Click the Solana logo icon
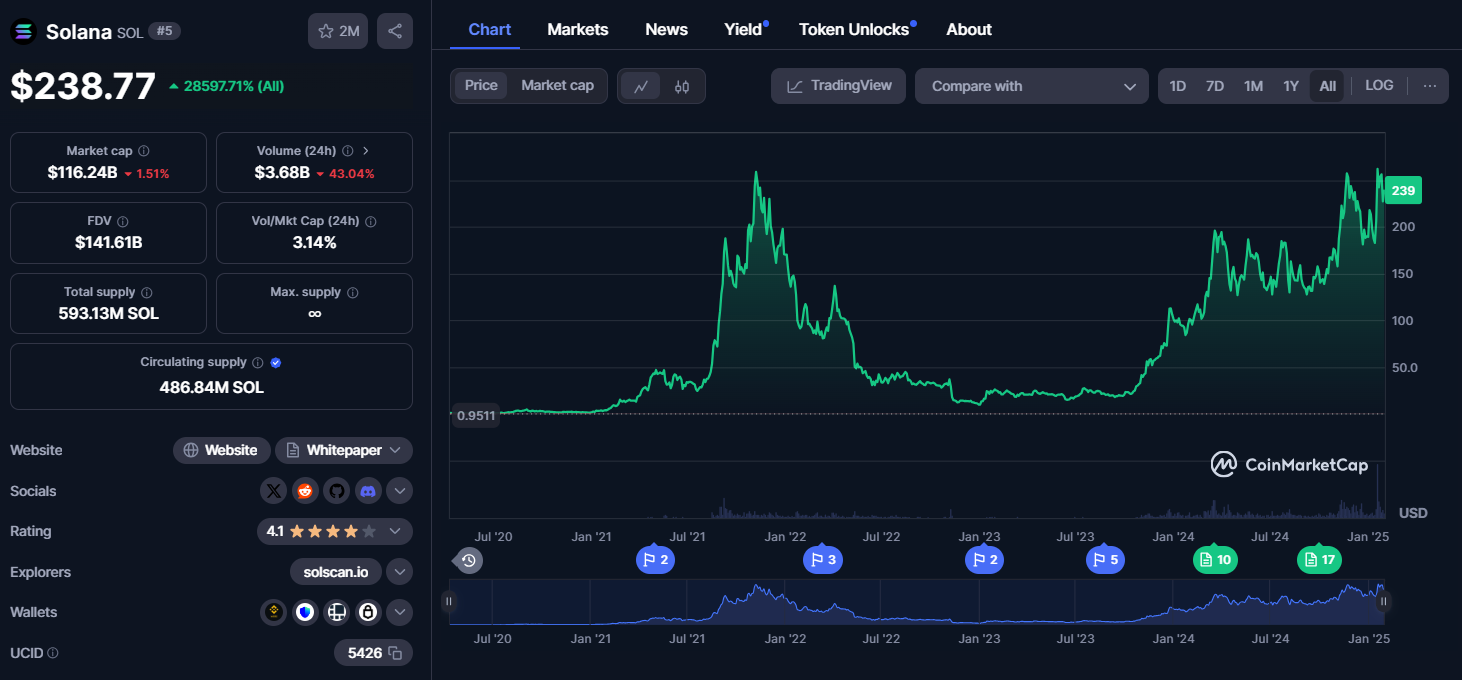1462x680 pixels. [x=23, y=31]
